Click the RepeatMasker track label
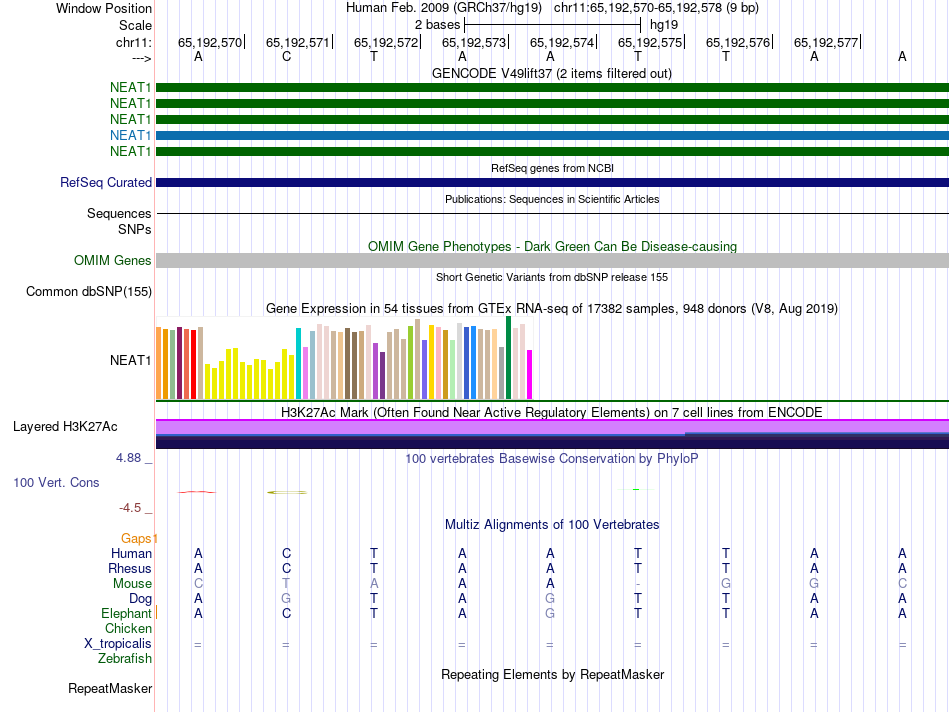This screenshot has height=712, width=950. click(110, 689)
